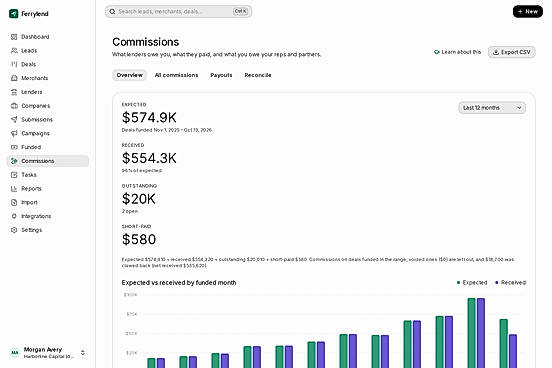The image size is (552, 368).
Task: Click the $20K outstanding value
Action: [x=139, y=199]
